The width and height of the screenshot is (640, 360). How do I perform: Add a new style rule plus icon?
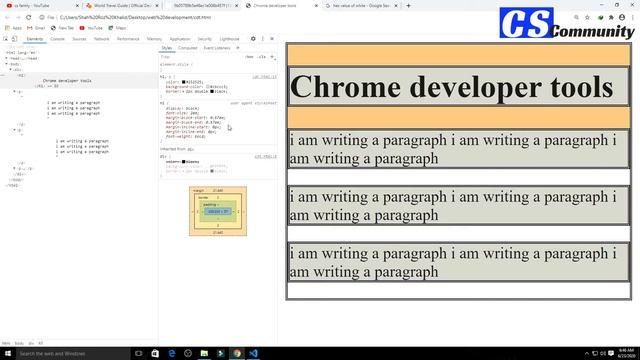272,57
